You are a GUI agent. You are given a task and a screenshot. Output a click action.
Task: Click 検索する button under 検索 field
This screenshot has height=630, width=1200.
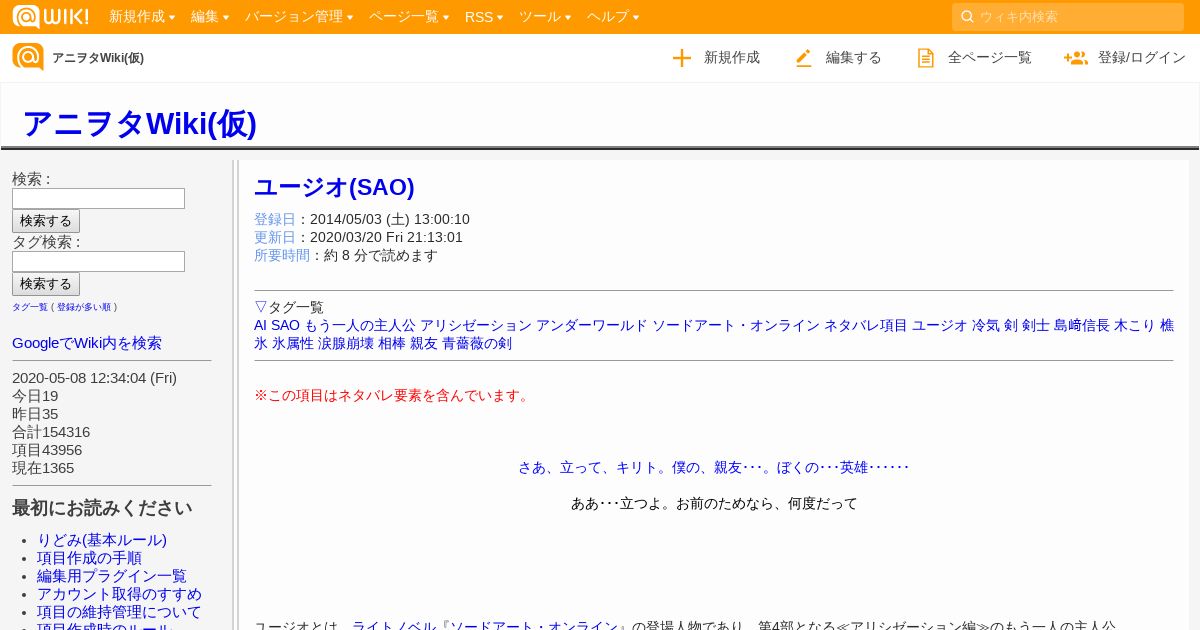(46, 221)
